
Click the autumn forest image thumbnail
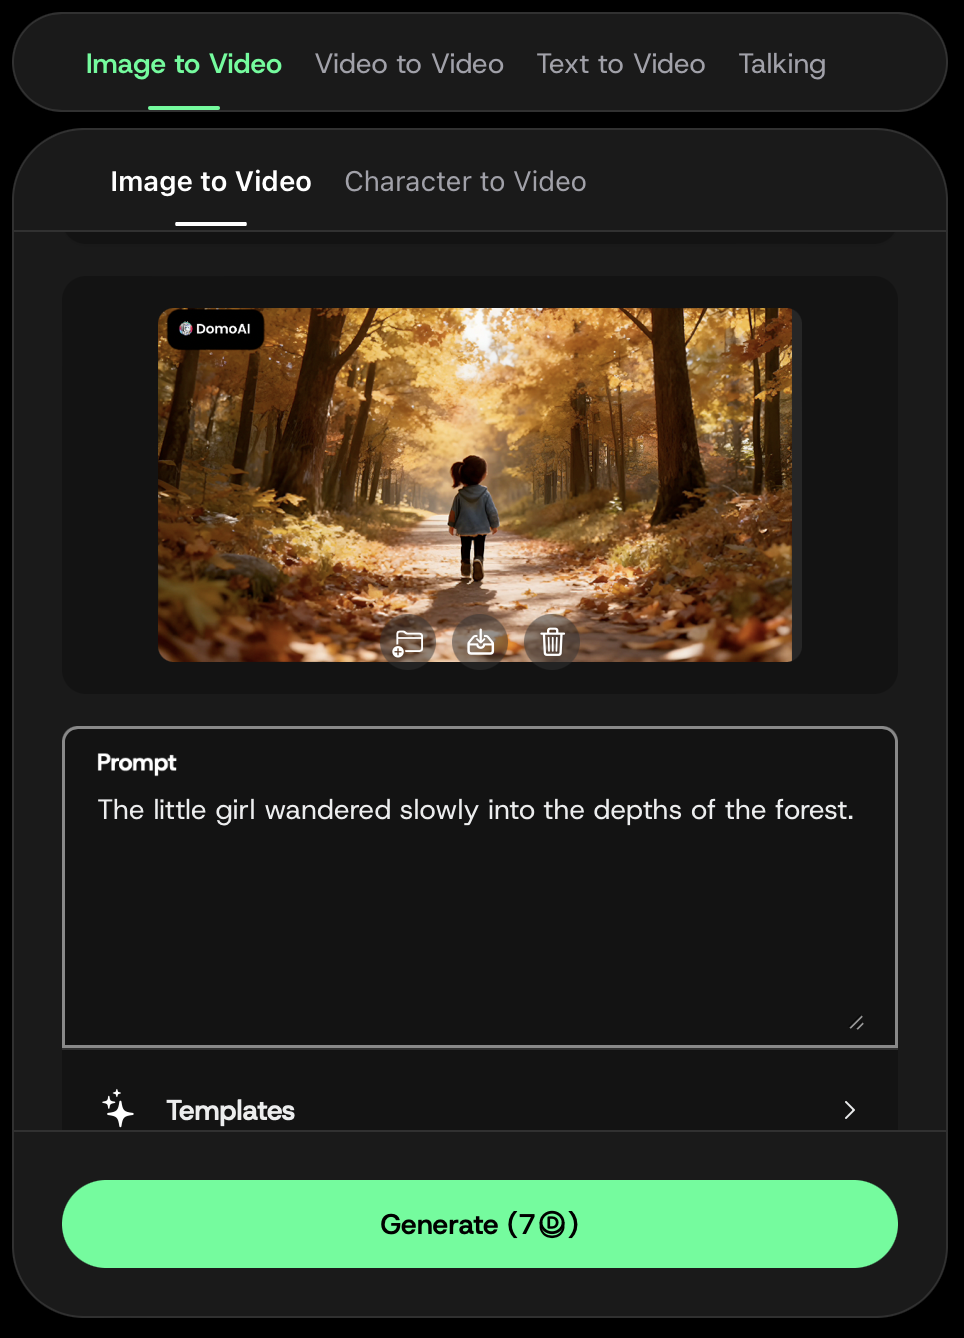coord(475,485)
